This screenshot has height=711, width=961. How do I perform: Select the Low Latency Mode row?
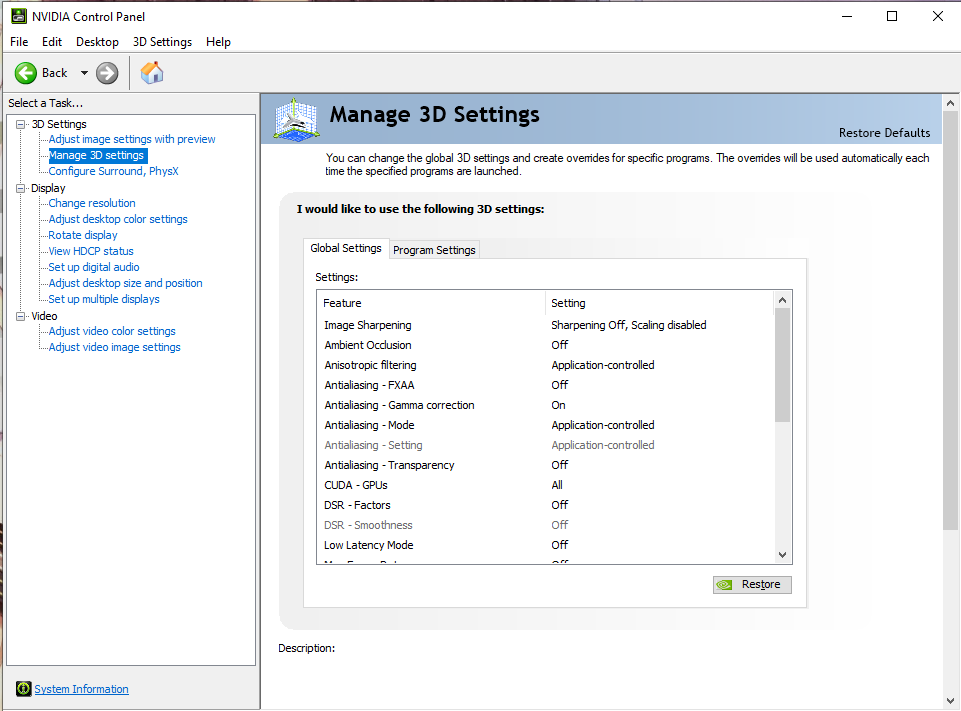point(545,545)
